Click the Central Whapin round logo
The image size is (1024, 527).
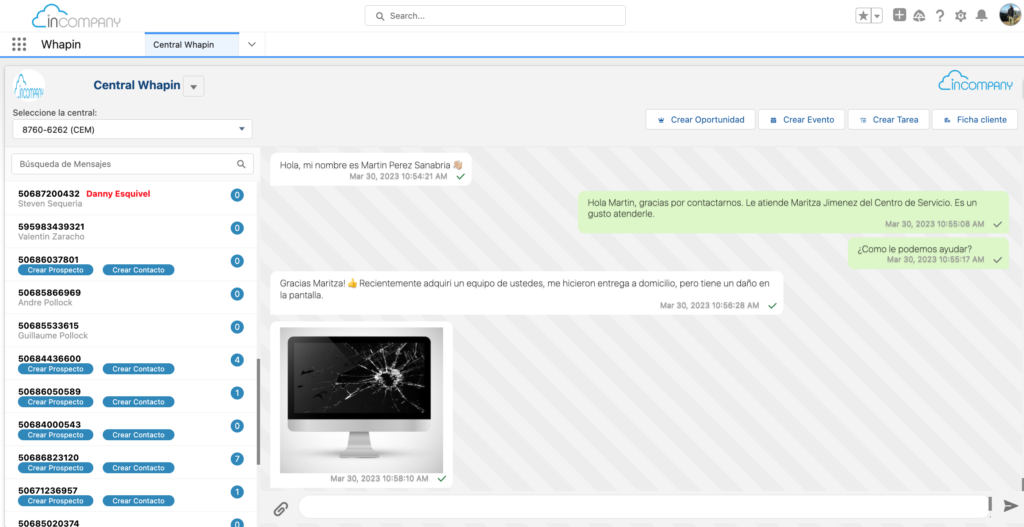29,86
